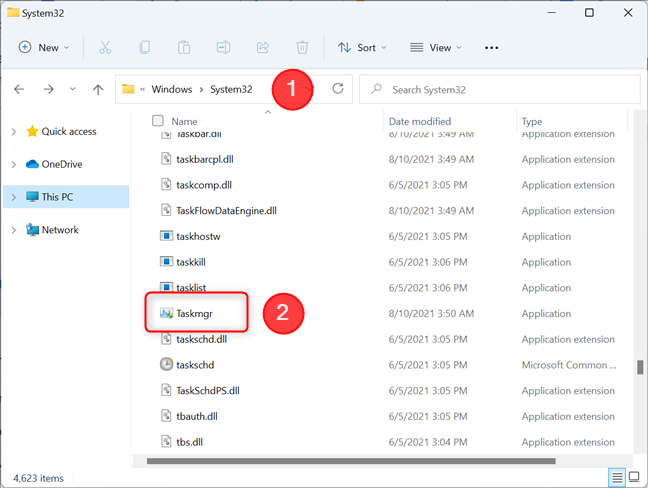This screenshot has width=648, height=488.
Task: Open the New item menu
Action: coord(43,48)
